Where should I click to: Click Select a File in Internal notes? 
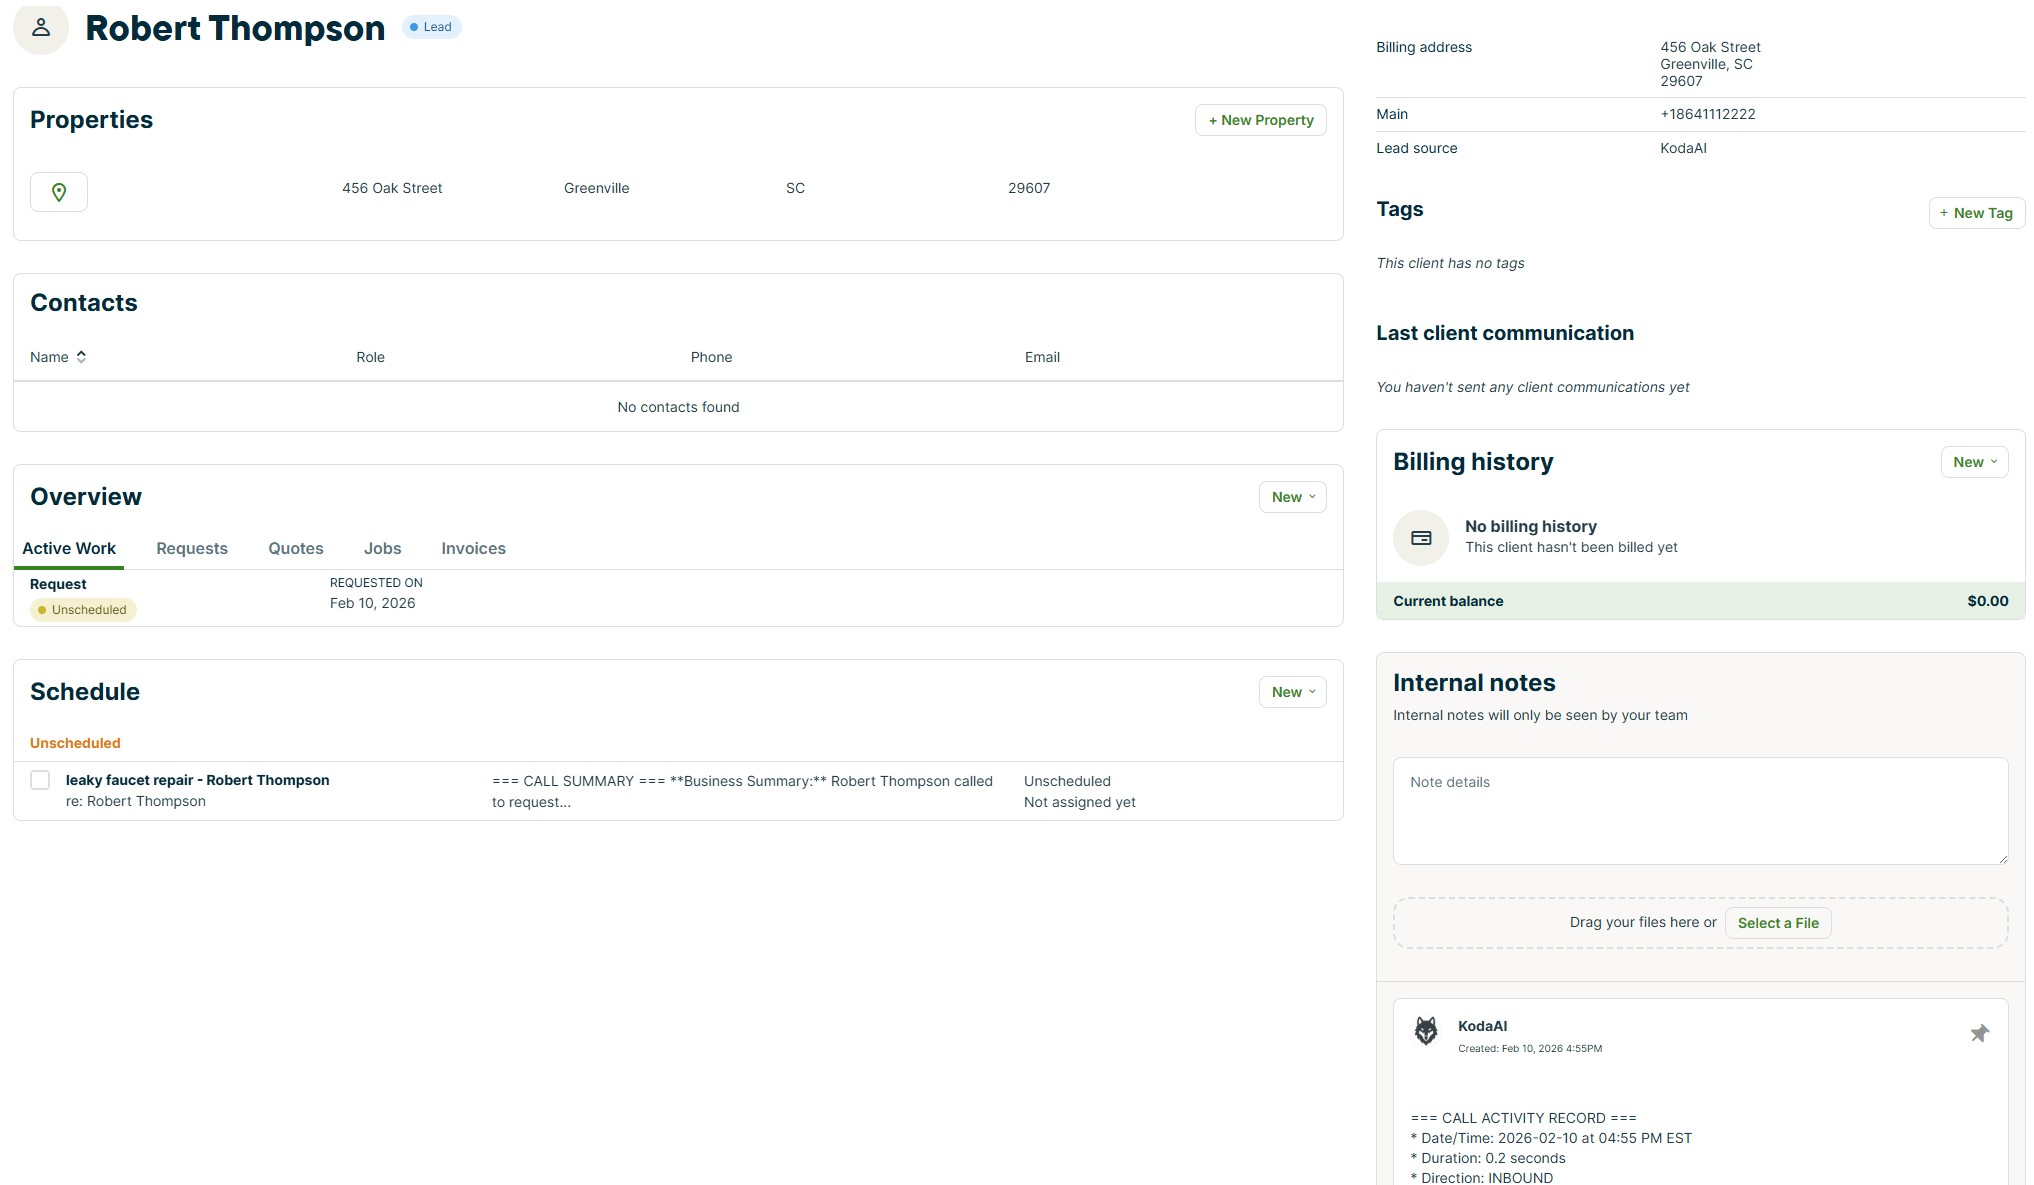pyautogui.click(x=1777, y=922)
